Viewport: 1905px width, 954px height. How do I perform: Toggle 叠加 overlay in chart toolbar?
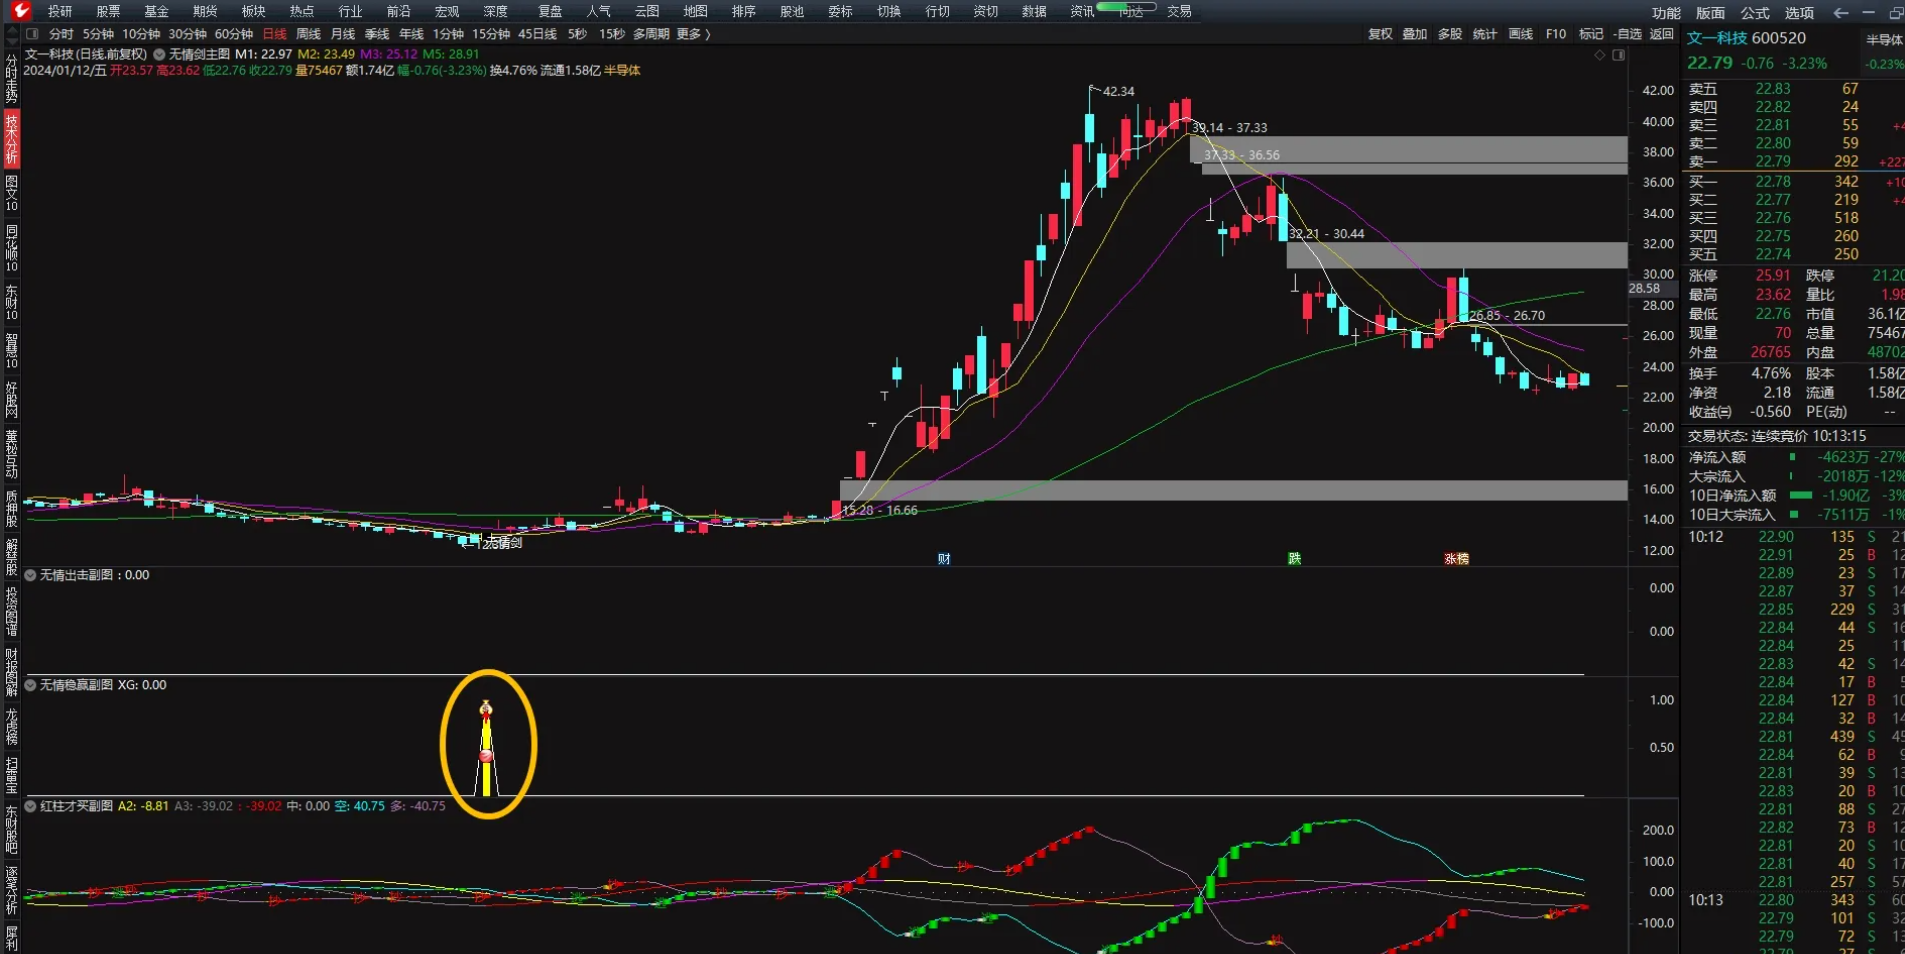point(1414,34)
